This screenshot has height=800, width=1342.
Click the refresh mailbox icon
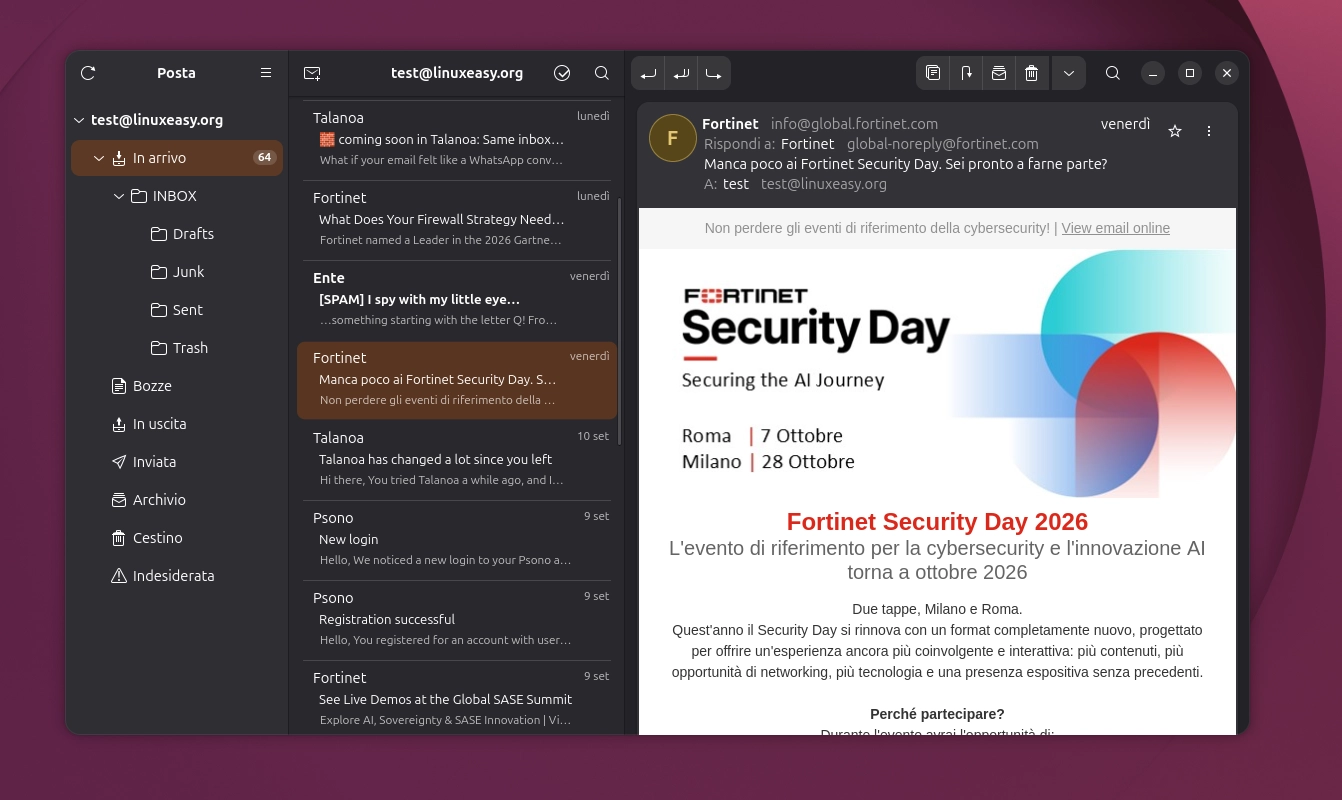tap(88, 73)
